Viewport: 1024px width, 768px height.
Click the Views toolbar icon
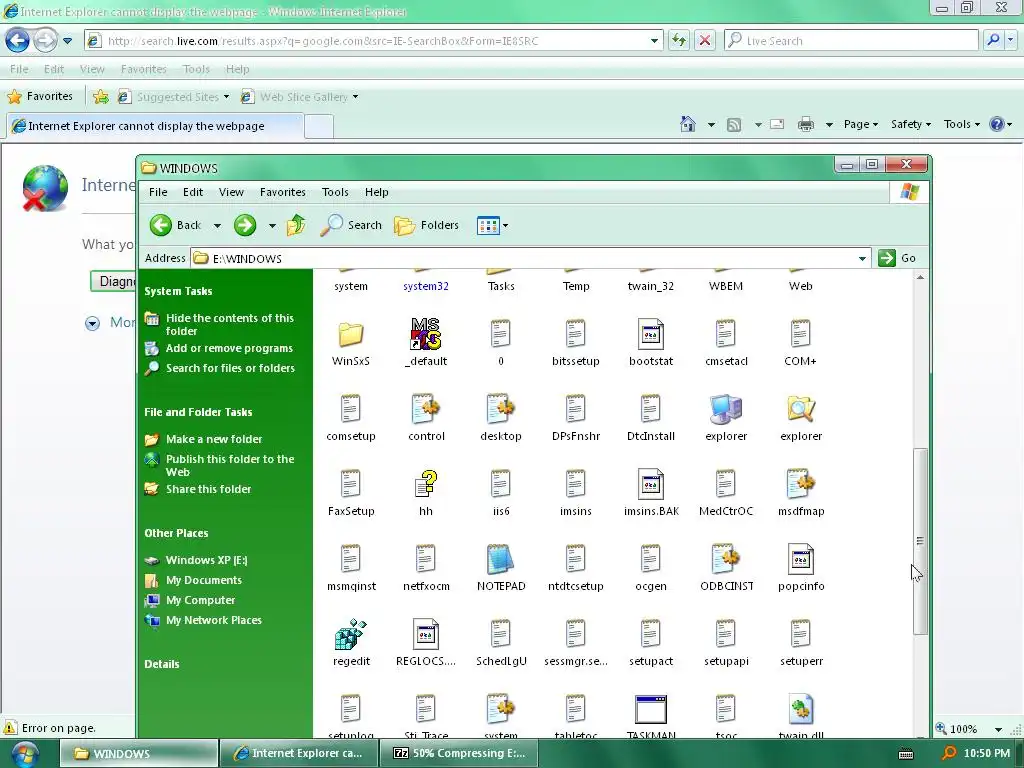(488, 225)
